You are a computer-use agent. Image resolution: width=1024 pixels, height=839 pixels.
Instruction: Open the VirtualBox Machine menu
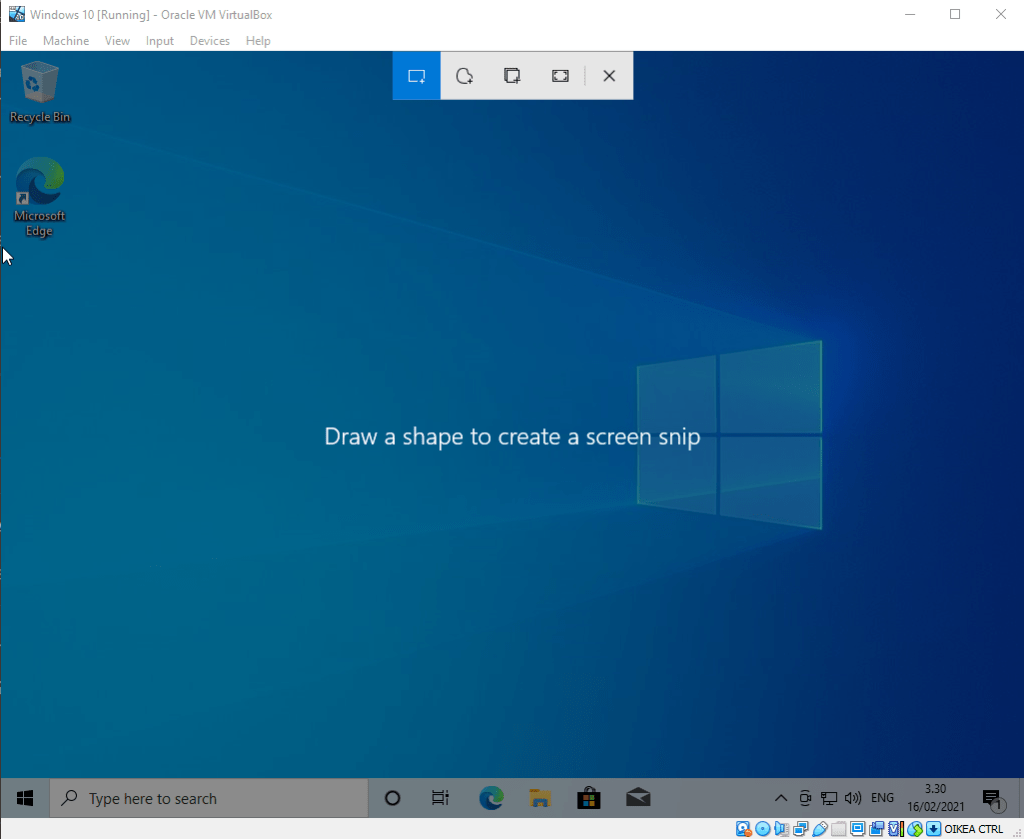66,41
